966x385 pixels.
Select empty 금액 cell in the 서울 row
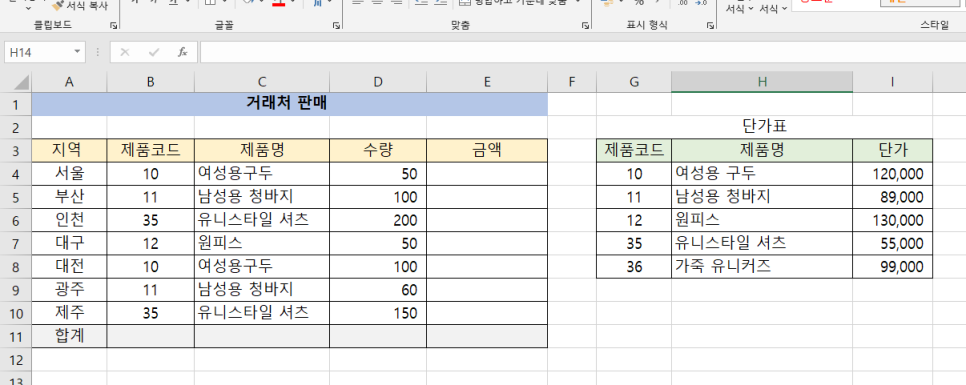[487, 174]
